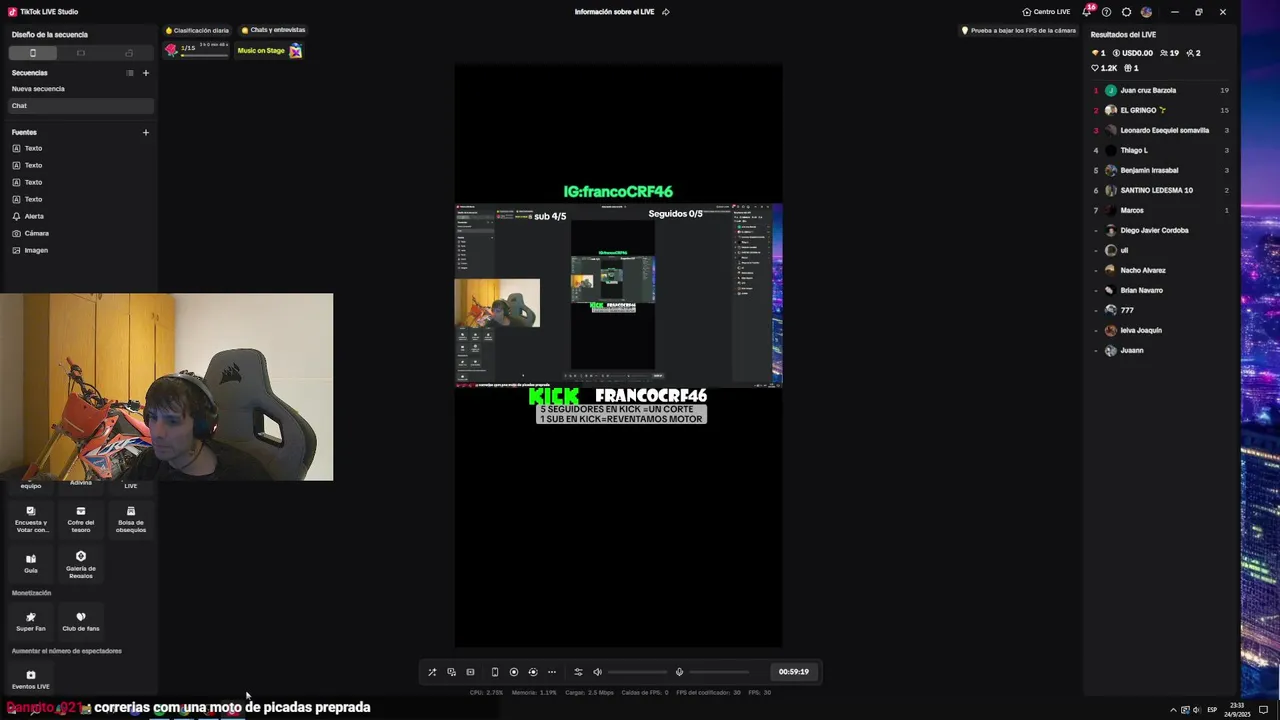
Task: Adjust the microphone volume slider
Action: point(719,672)
